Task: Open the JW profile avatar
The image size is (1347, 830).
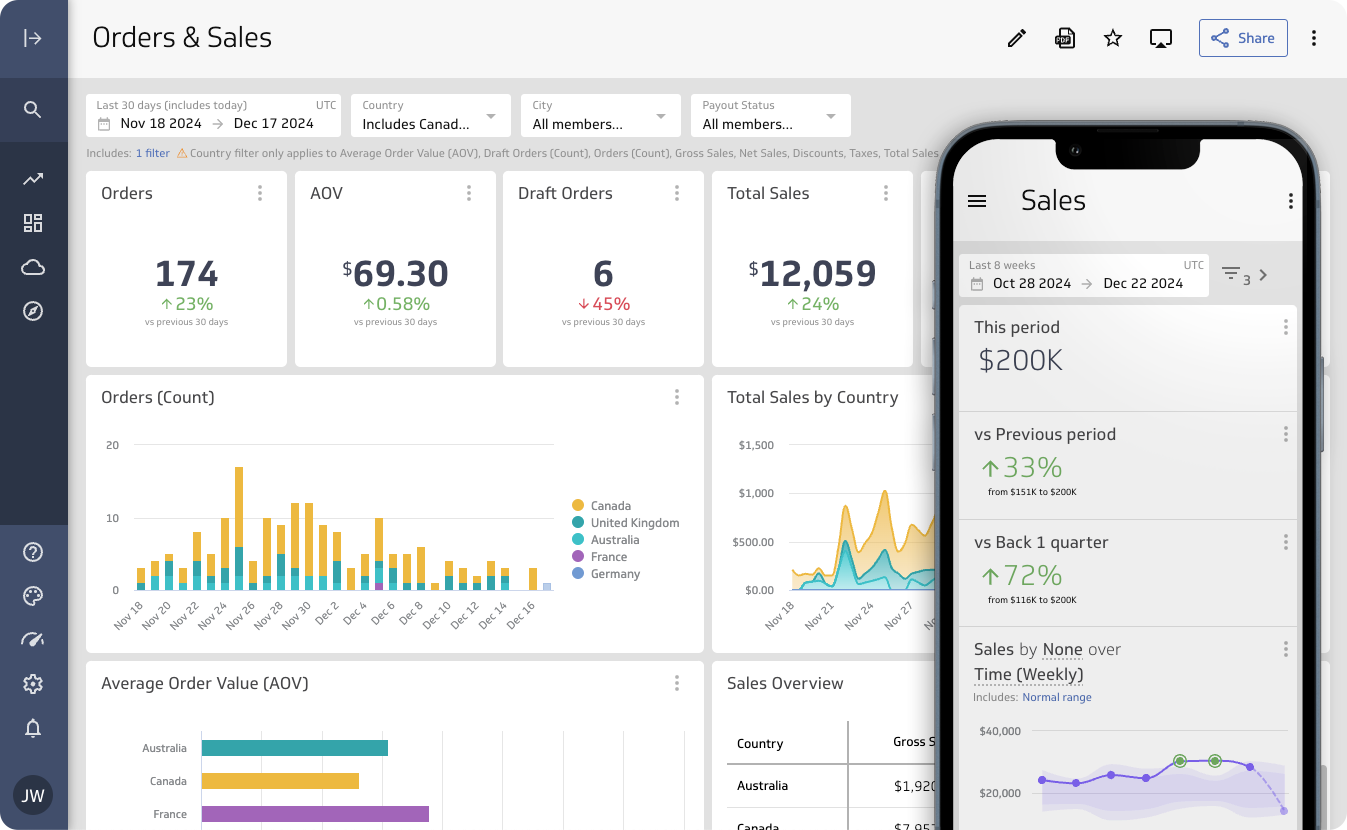Action: point(32,795)
